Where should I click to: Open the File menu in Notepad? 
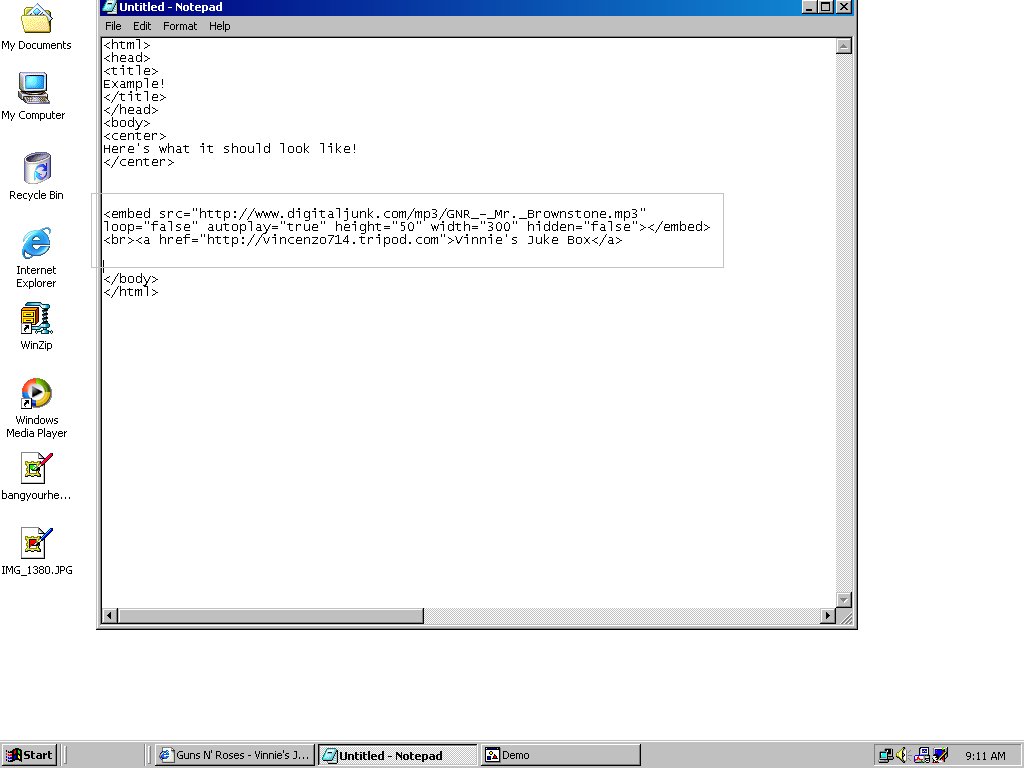(113, 26)
